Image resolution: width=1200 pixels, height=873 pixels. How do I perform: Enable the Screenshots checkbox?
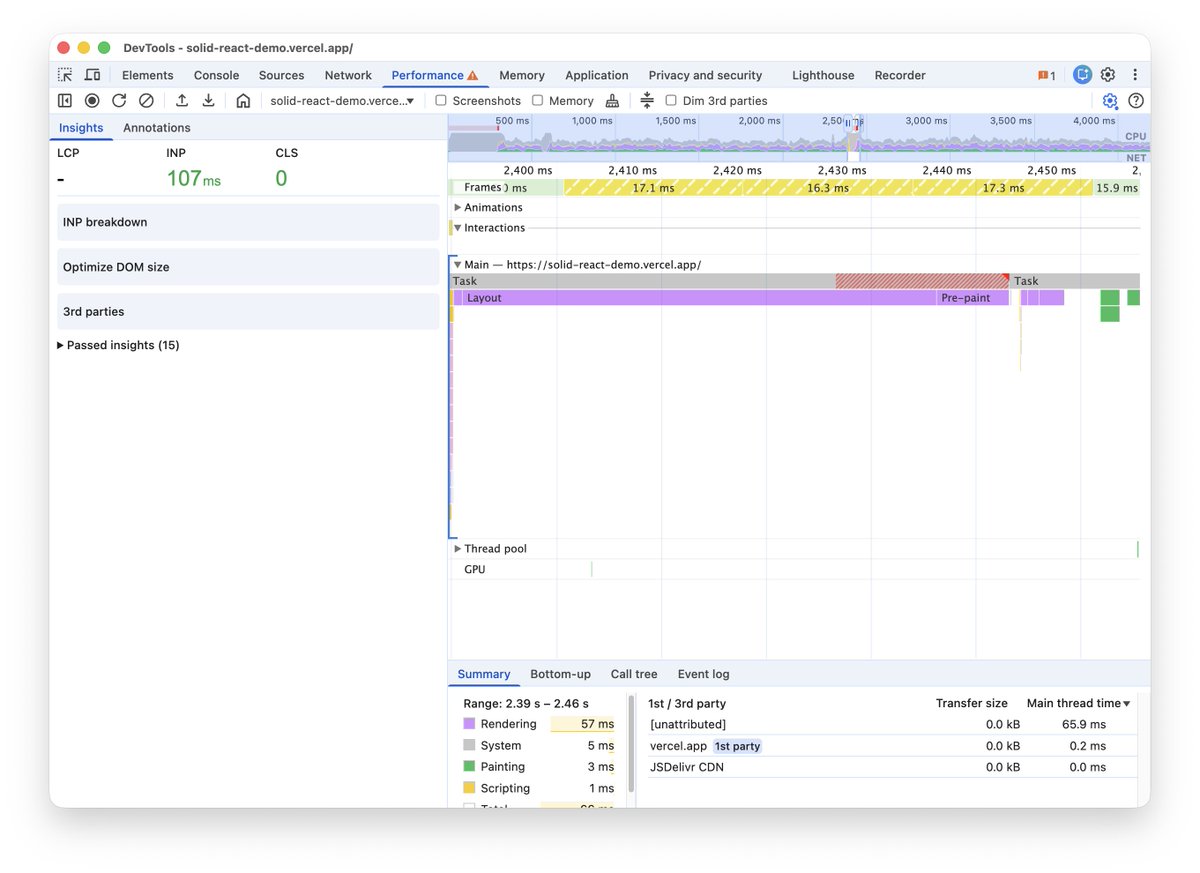441,101
